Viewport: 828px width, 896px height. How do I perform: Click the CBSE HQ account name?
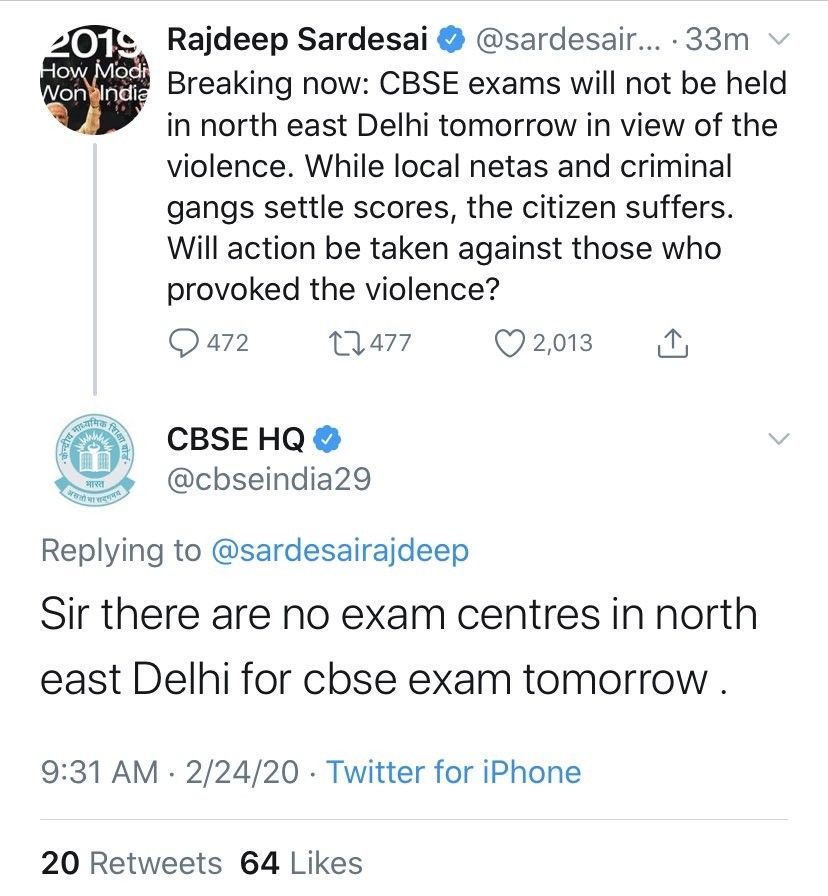click(236, 438)
